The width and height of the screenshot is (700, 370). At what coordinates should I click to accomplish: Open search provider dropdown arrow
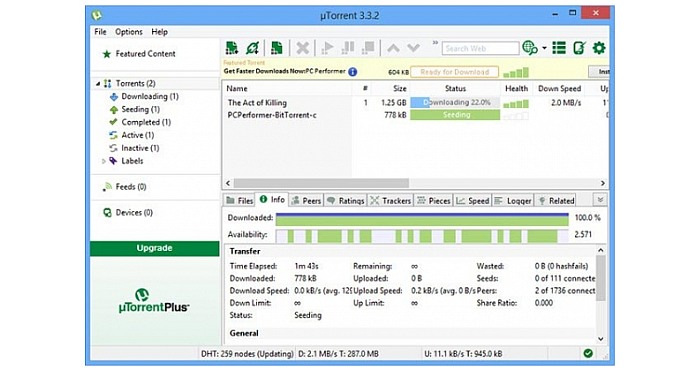pos(544,48)
